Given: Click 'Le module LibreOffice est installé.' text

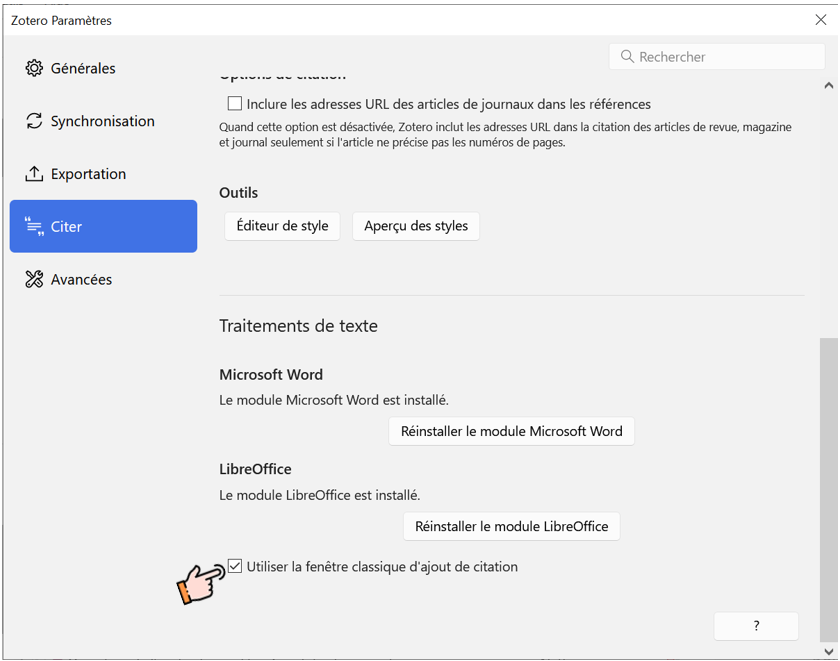Looking at the screenshot, I should (x=320, y=495).
